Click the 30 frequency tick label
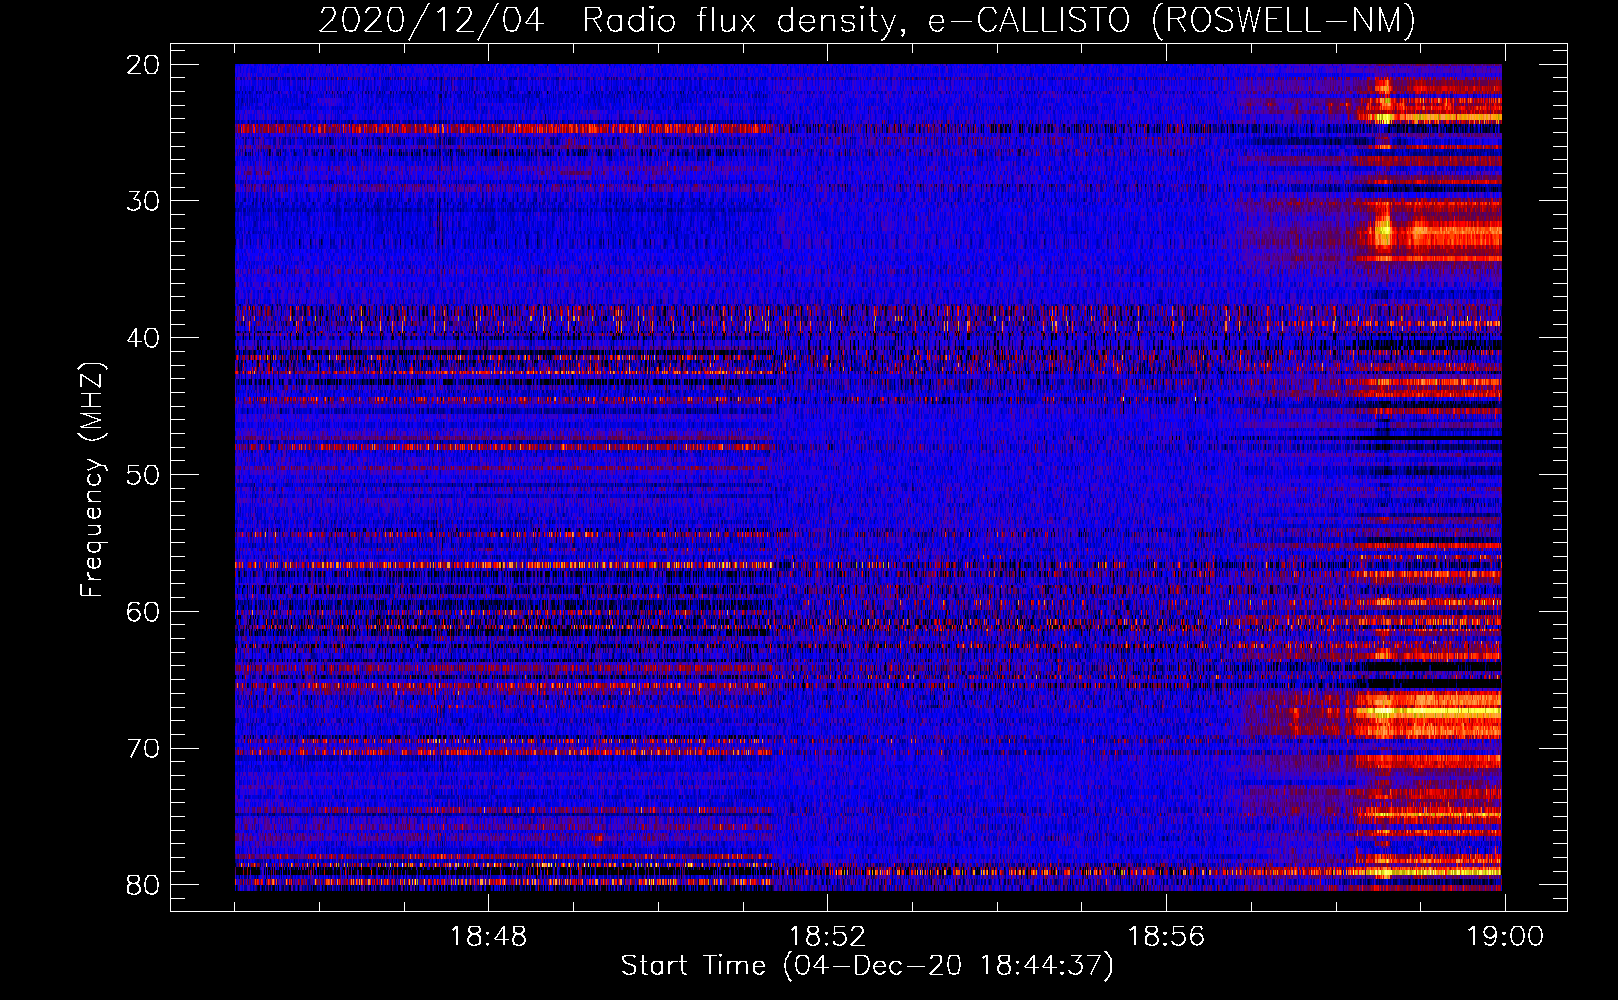Image resolution: width=1618 pixels, height=1000 pixels. pyautogui.click(x=143, y=201)
